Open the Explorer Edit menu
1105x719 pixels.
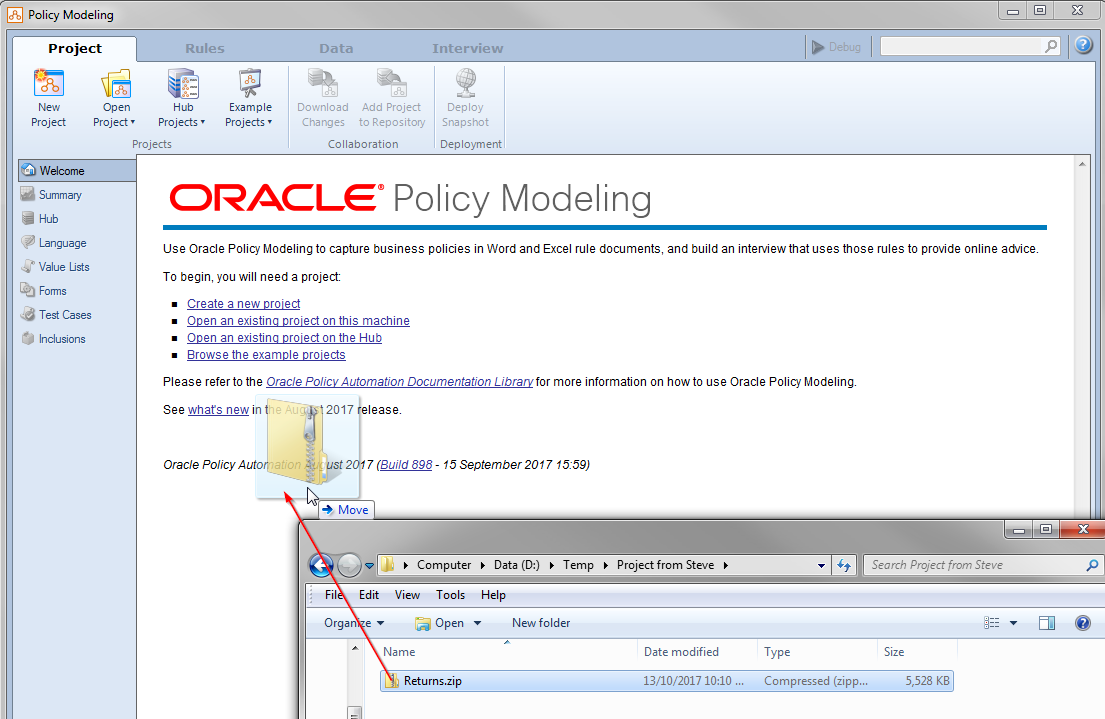click(369, 595)
